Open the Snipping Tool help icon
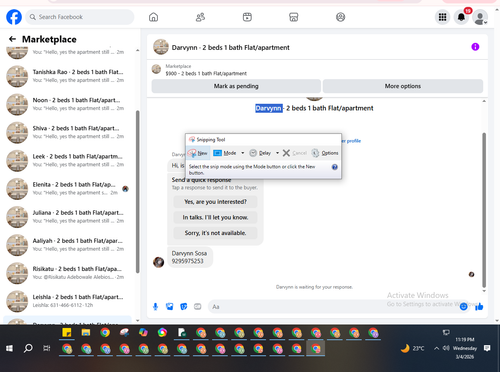 click(x=335, y=167)
